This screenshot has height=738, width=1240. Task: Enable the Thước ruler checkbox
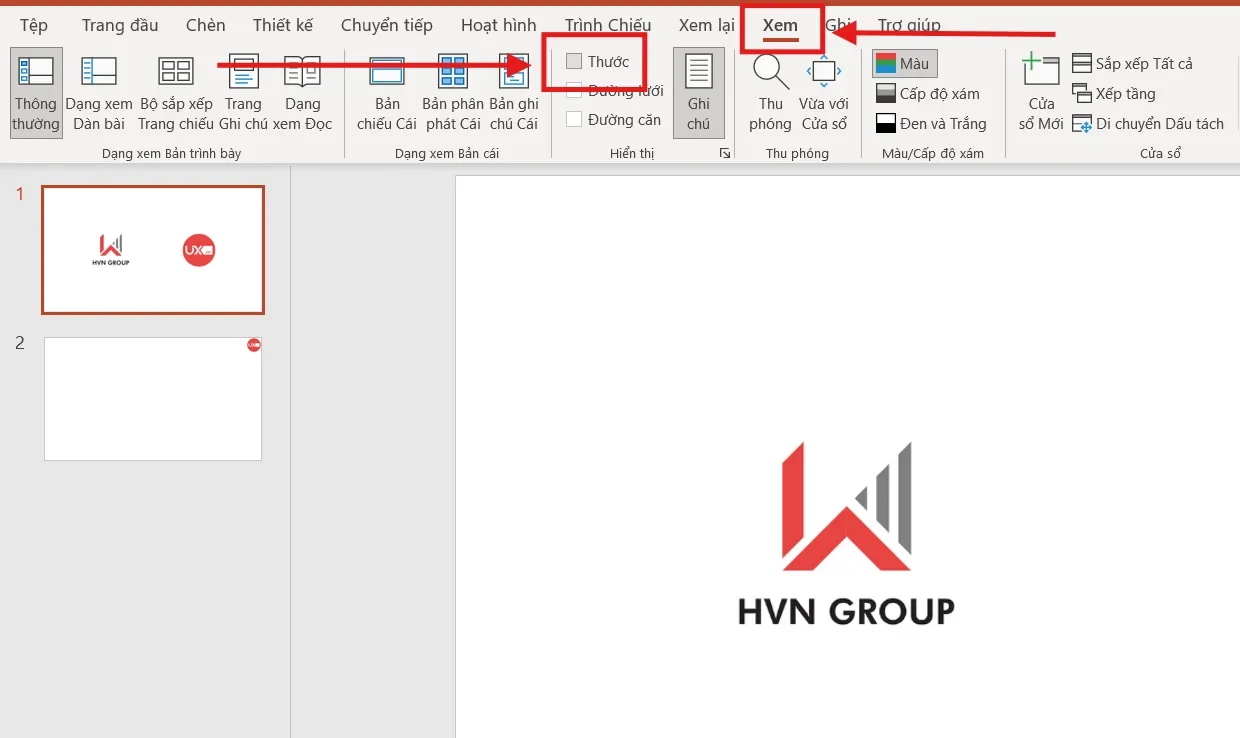tap(574, 62)
